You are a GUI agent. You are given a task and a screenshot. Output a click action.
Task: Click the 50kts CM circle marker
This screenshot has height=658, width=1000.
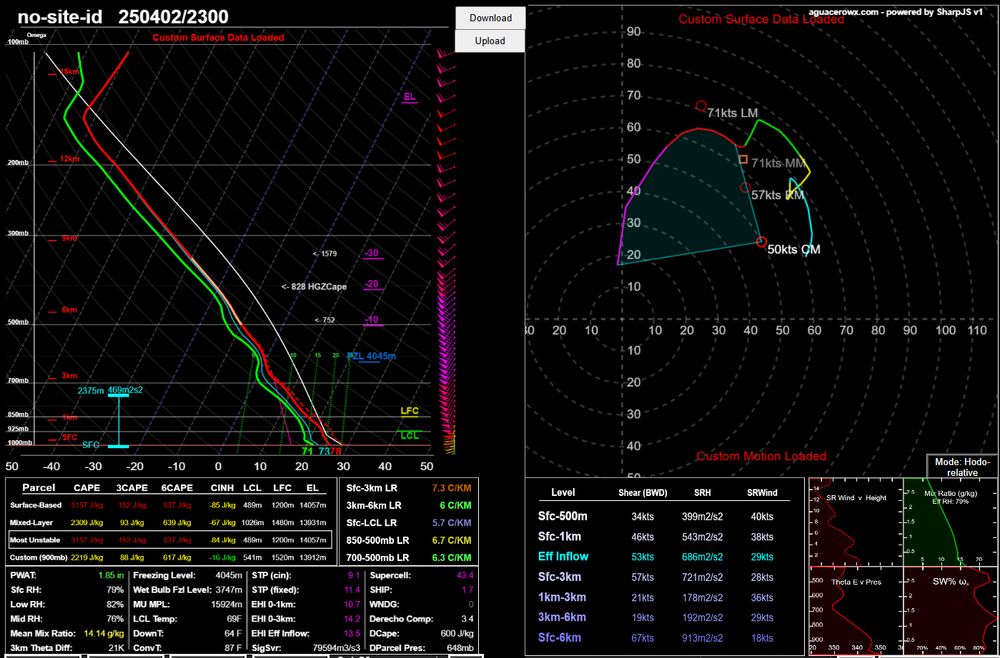[x=761, y=242]
